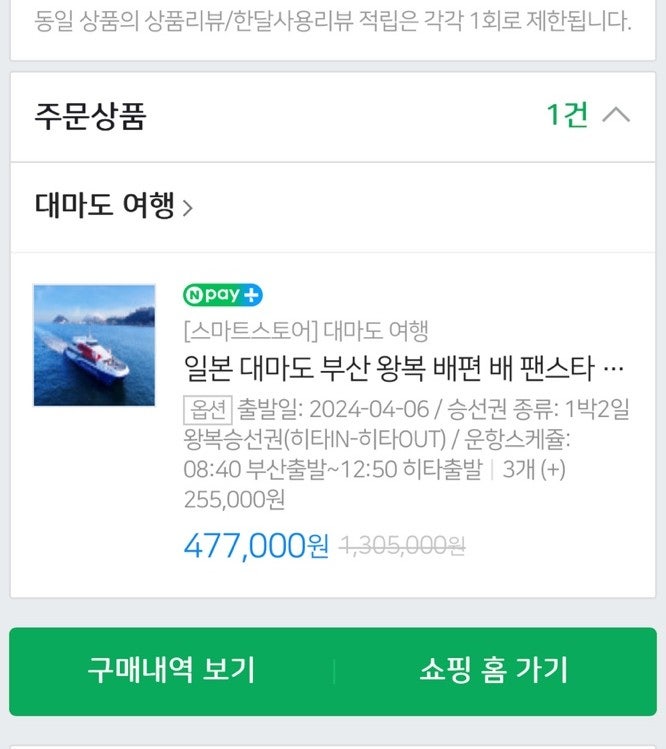The image size is (666, 749).
Task: Open the 대마도 여행 store link
Action: [x=105, y=207]
